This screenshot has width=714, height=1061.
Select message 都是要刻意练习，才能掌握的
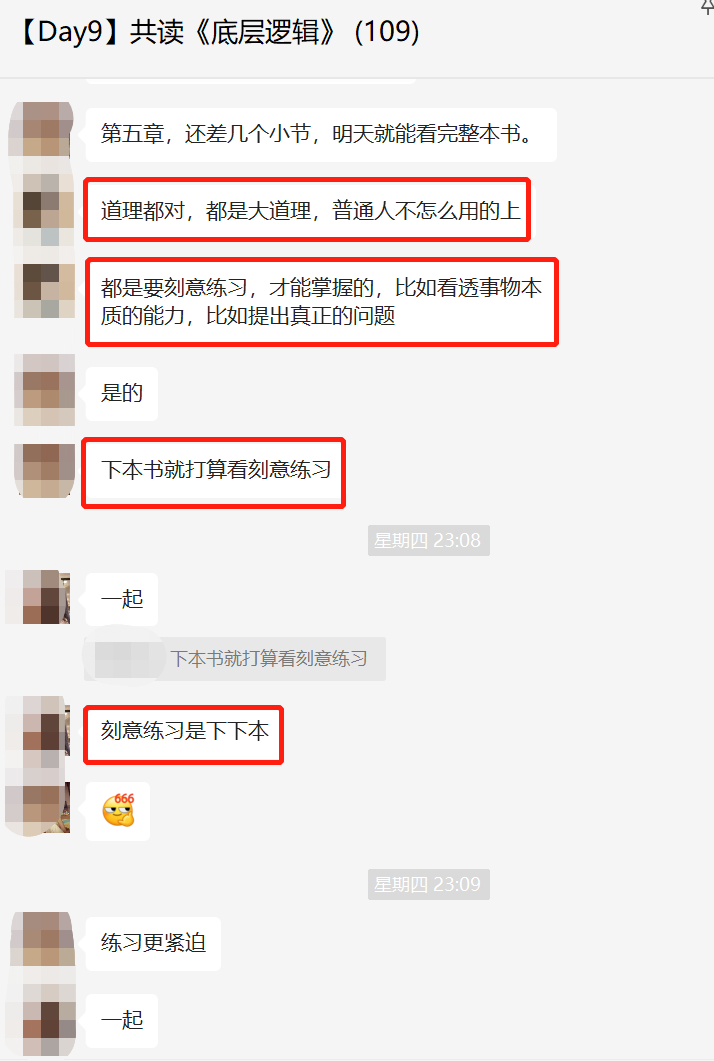321,302
